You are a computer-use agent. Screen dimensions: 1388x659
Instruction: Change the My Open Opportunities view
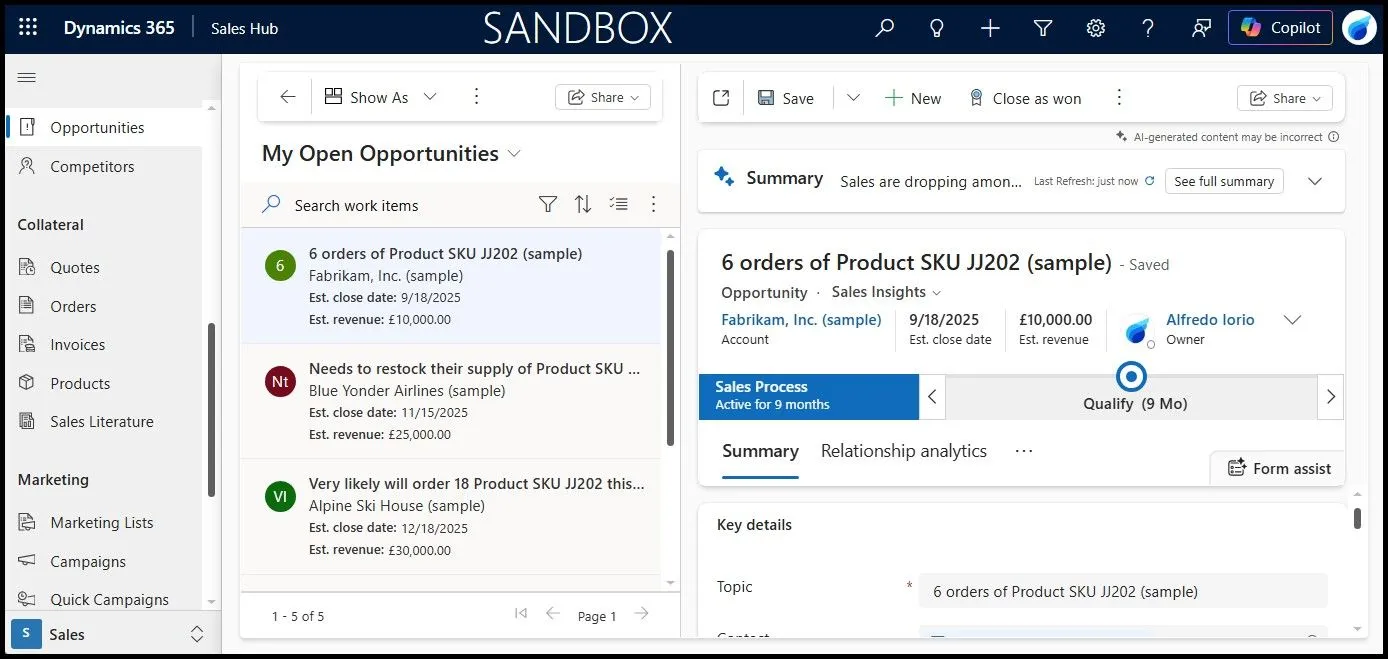[391, 153]
